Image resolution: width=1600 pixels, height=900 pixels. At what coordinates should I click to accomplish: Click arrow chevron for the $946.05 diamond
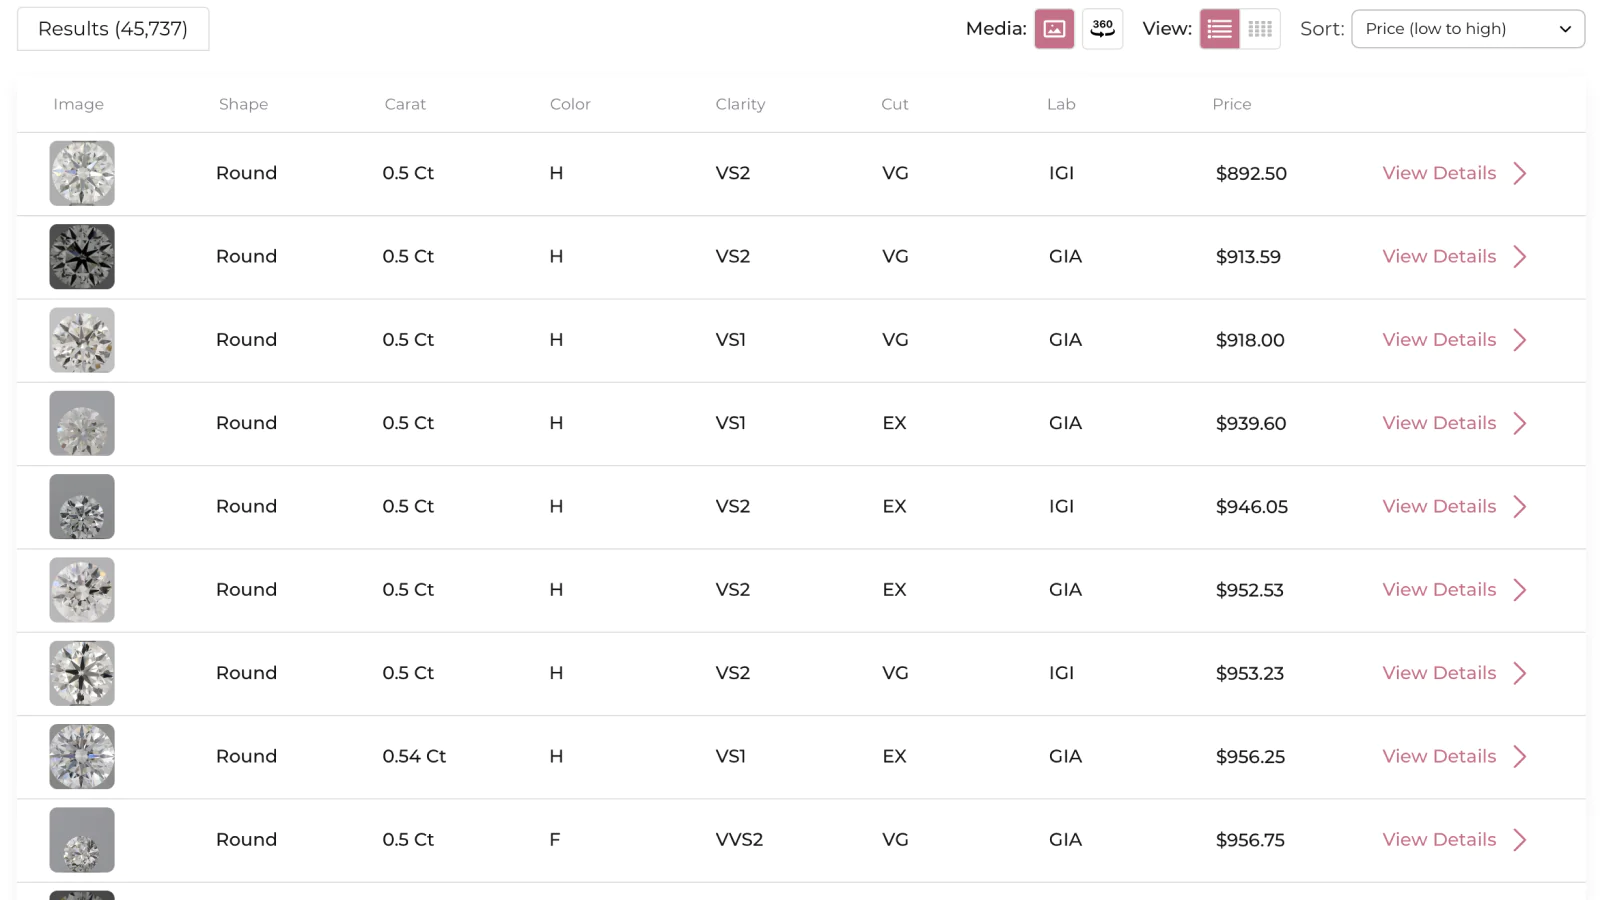point(1520,507)
